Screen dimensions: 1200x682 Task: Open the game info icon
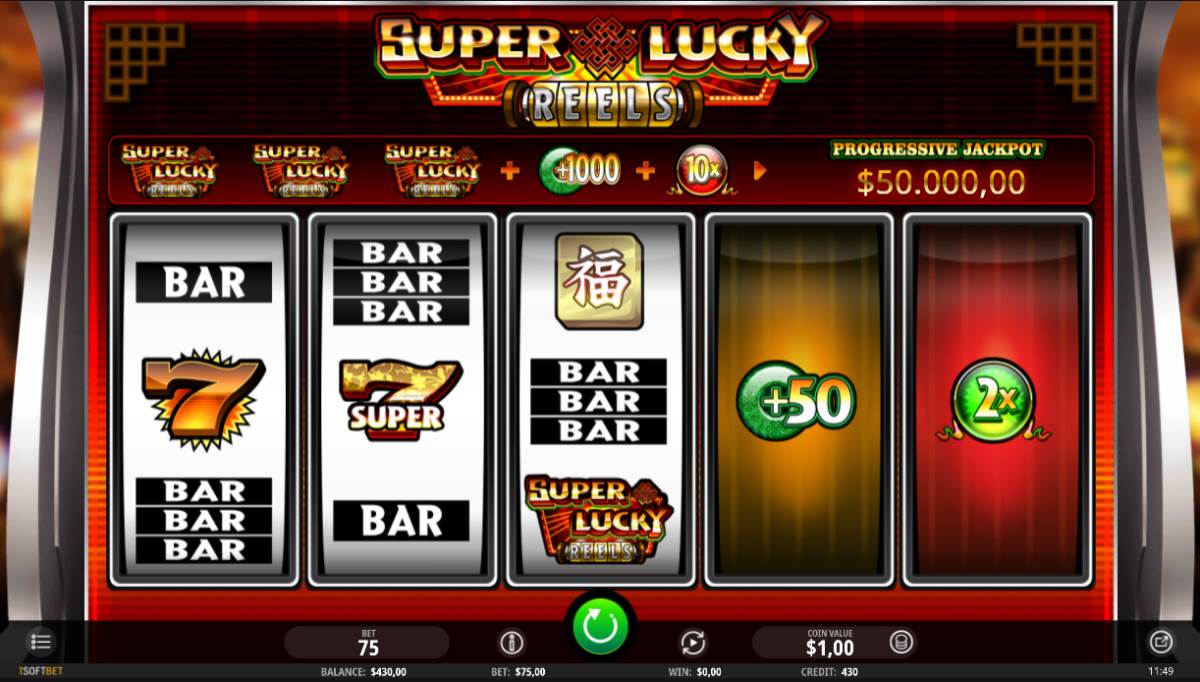[x=511, y=642]
